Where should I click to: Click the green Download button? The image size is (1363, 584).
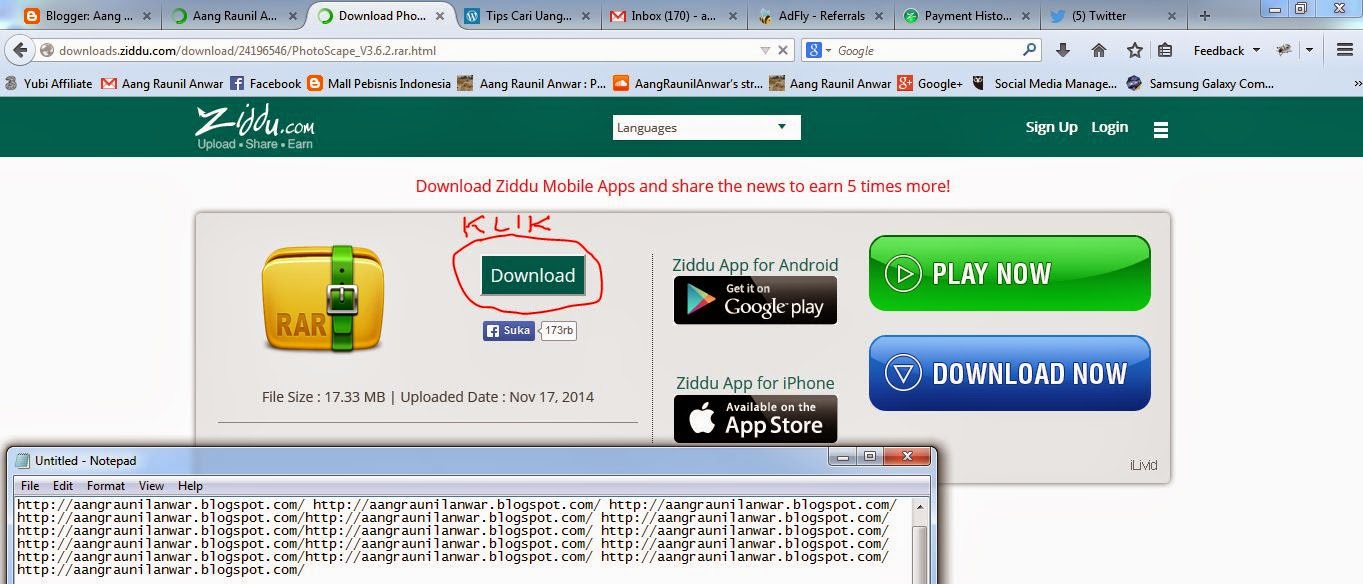coord(533,275)
